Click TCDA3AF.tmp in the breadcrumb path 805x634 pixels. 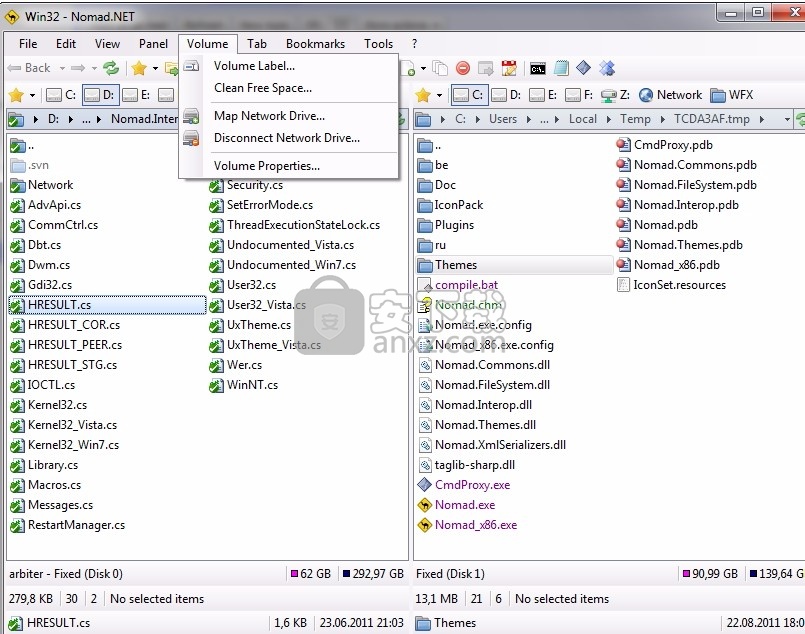coord(712,119)
